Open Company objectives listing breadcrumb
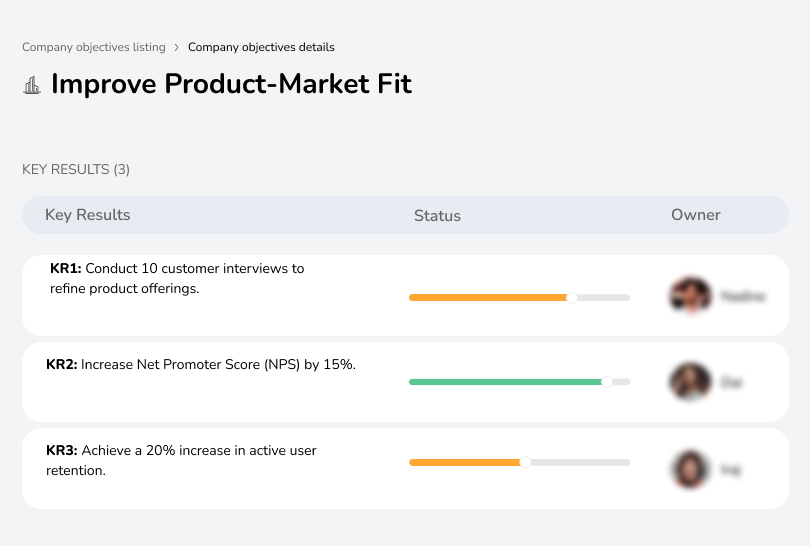Image resolution: width=810 pixels, height=546 pixels. 94,47
